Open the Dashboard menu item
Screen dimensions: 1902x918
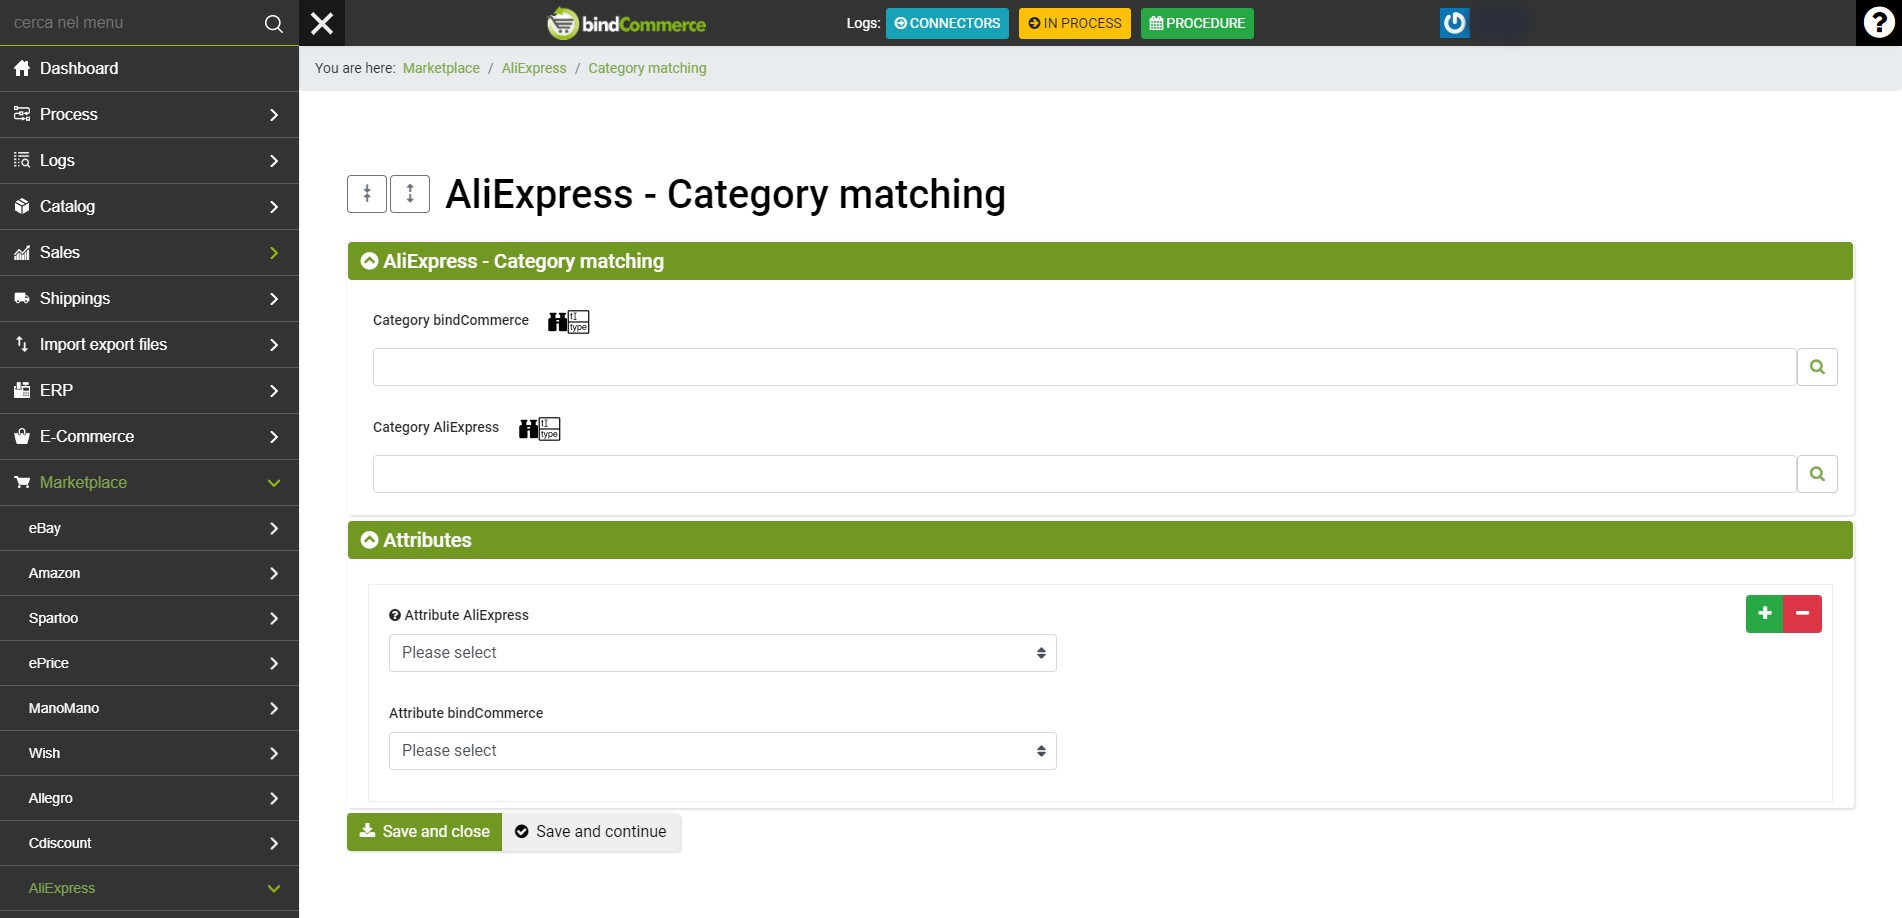[149, 69]
